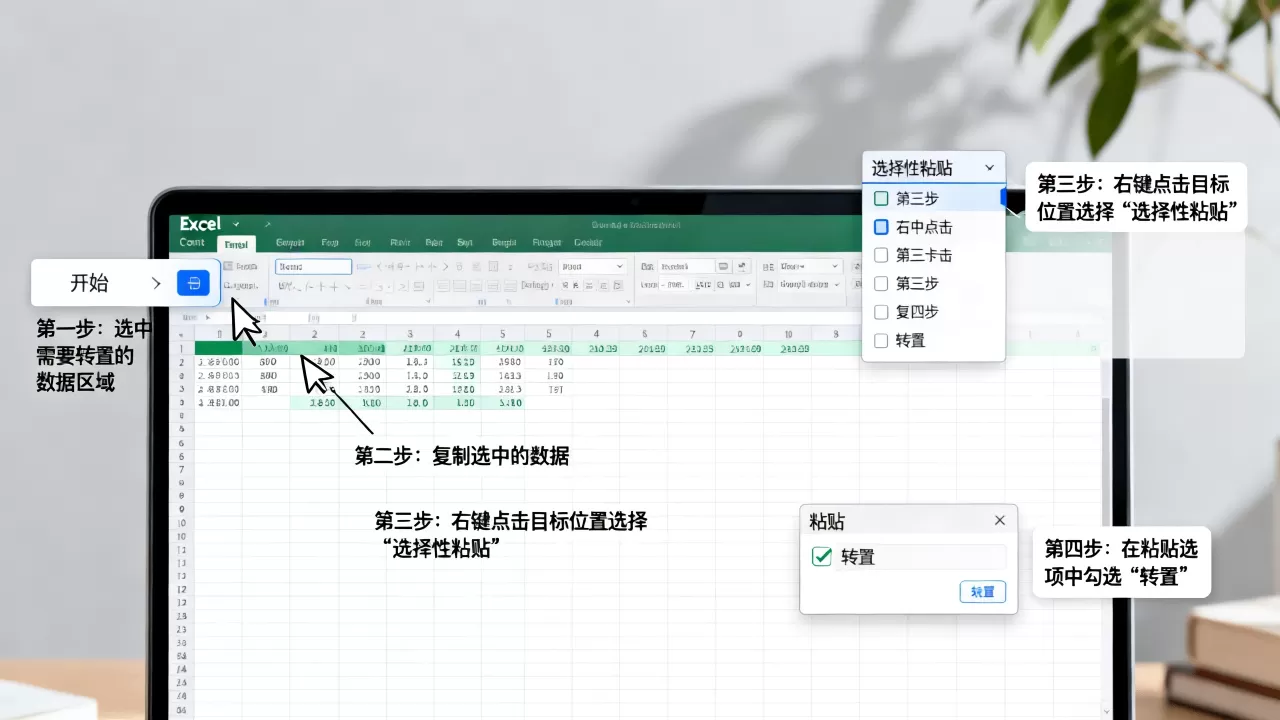Tick the highlighted 第三步 checkbox at list top
The width and height of the screenshot is (1280, 720).
[881, 198]
